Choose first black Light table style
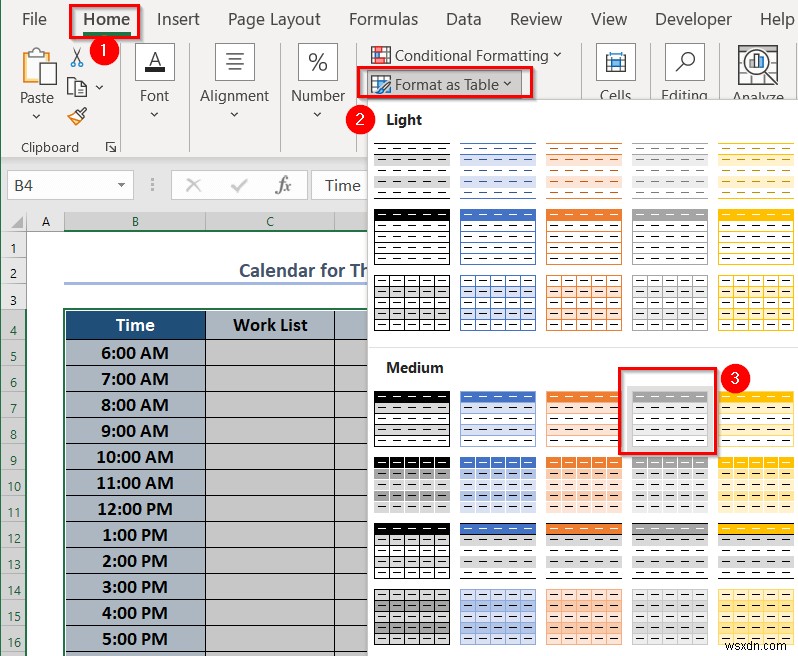 point(412,171)
